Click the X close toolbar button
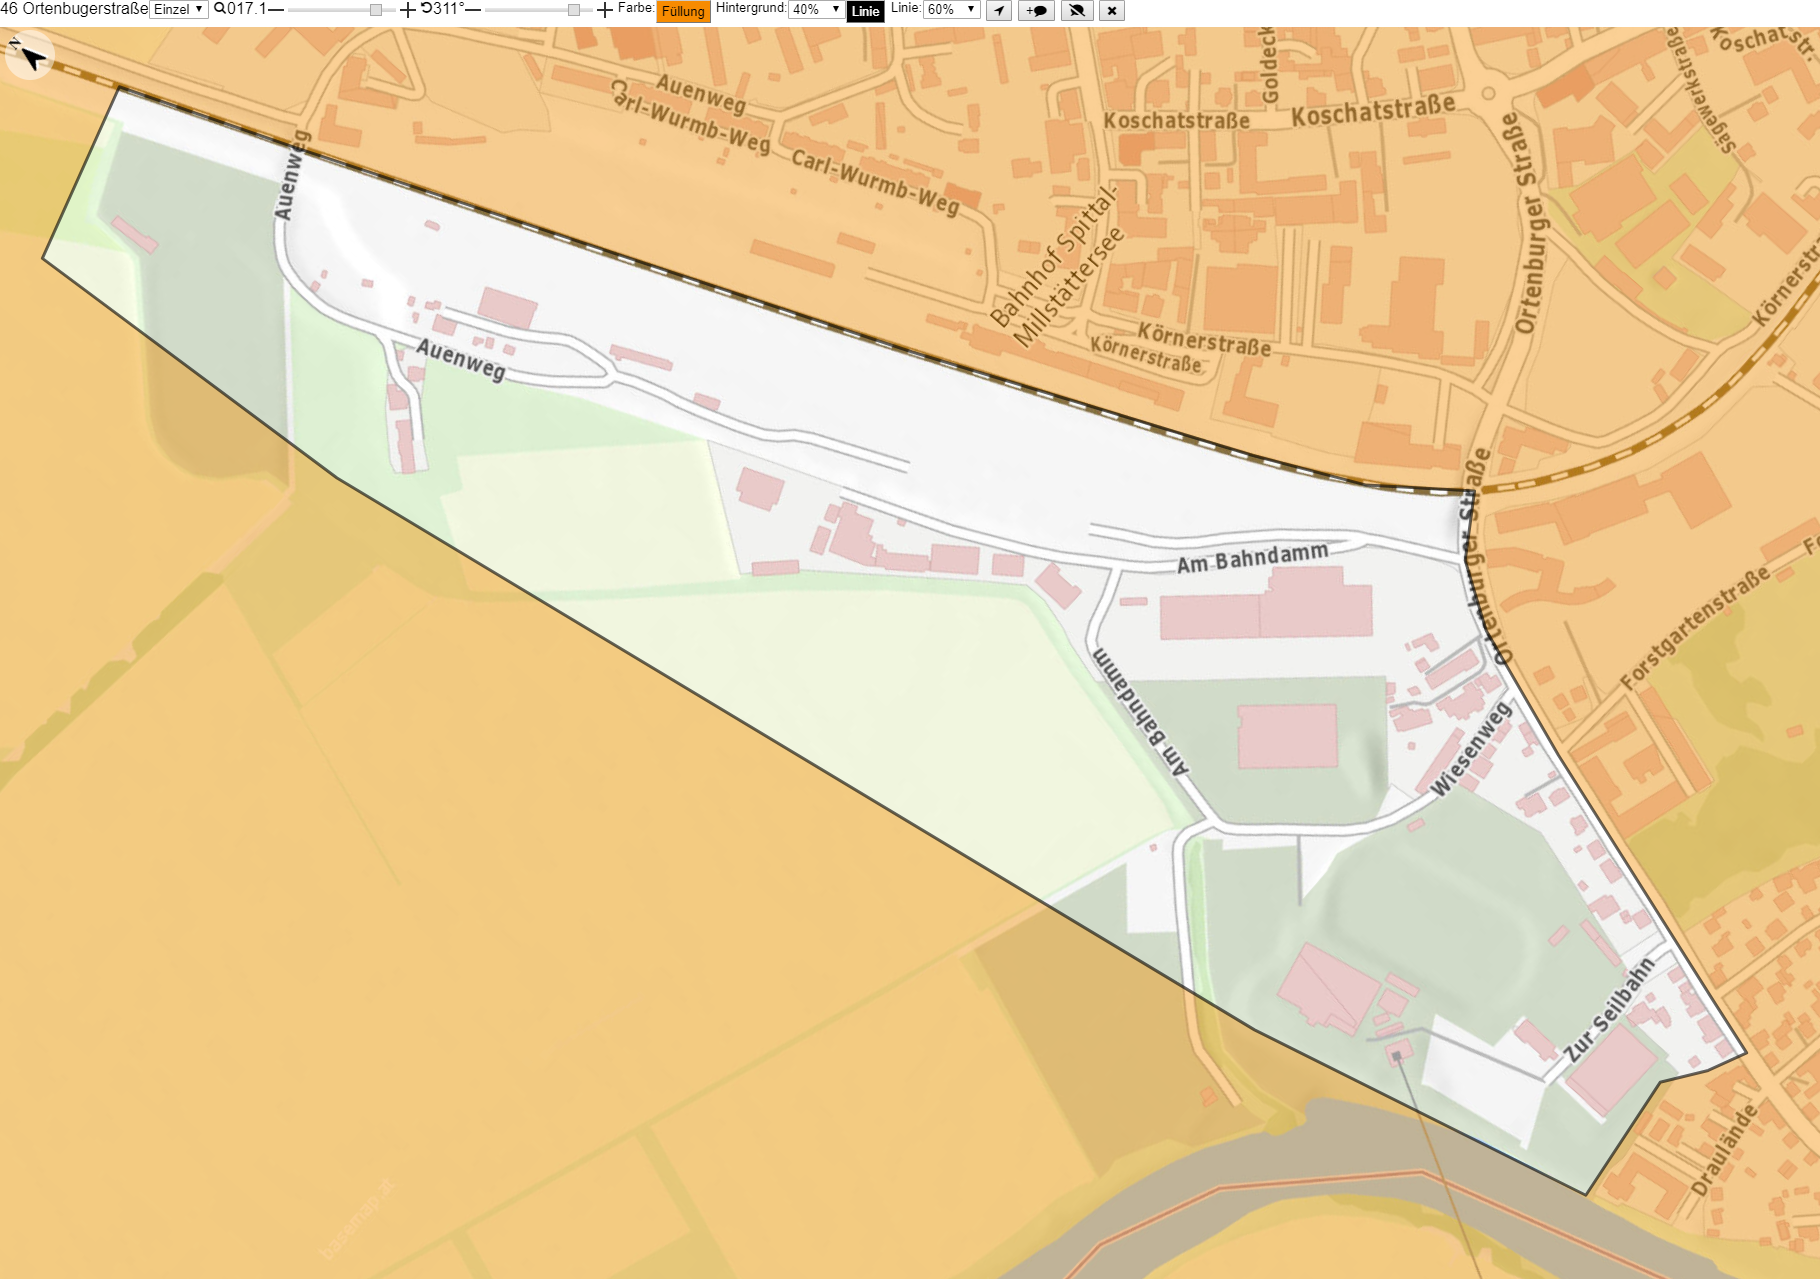The width and height of the screenshot is (1820, 1279). 1111,10
